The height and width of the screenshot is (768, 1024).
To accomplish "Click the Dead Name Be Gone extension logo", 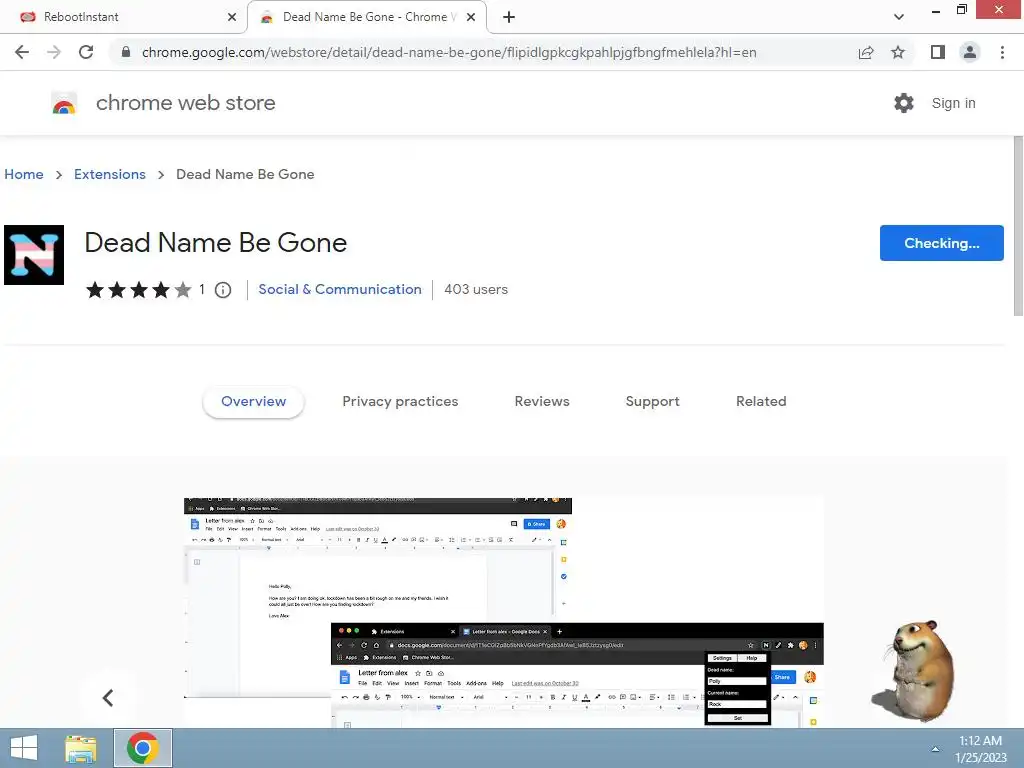I will [x=34, y=255].
